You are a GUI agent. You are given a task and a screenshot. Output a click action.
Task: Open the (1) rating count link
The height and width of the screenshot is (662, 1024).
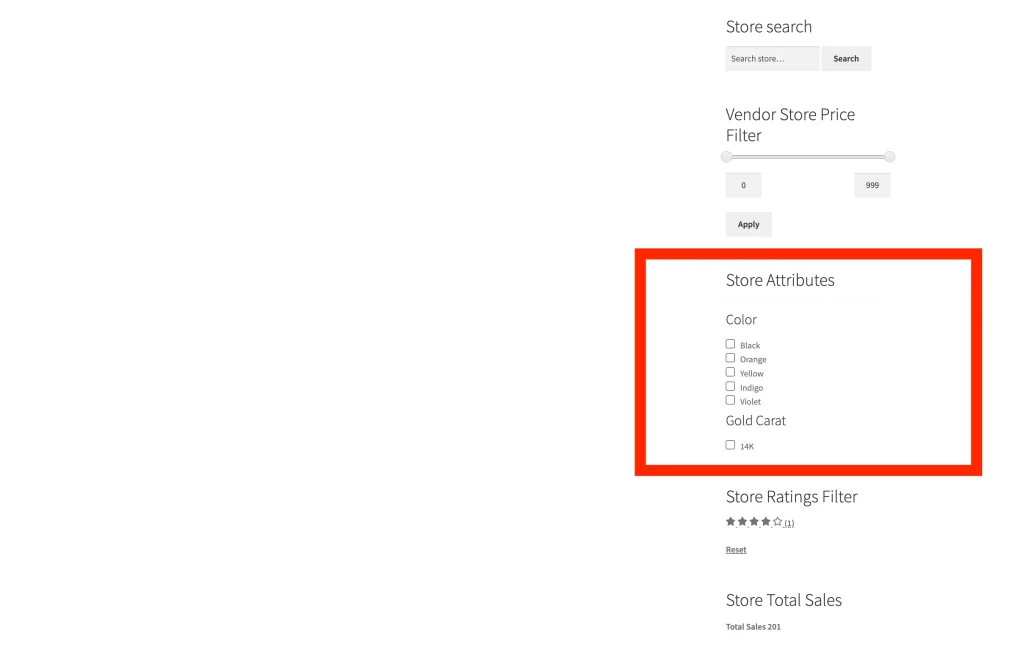tap(789, 523)
